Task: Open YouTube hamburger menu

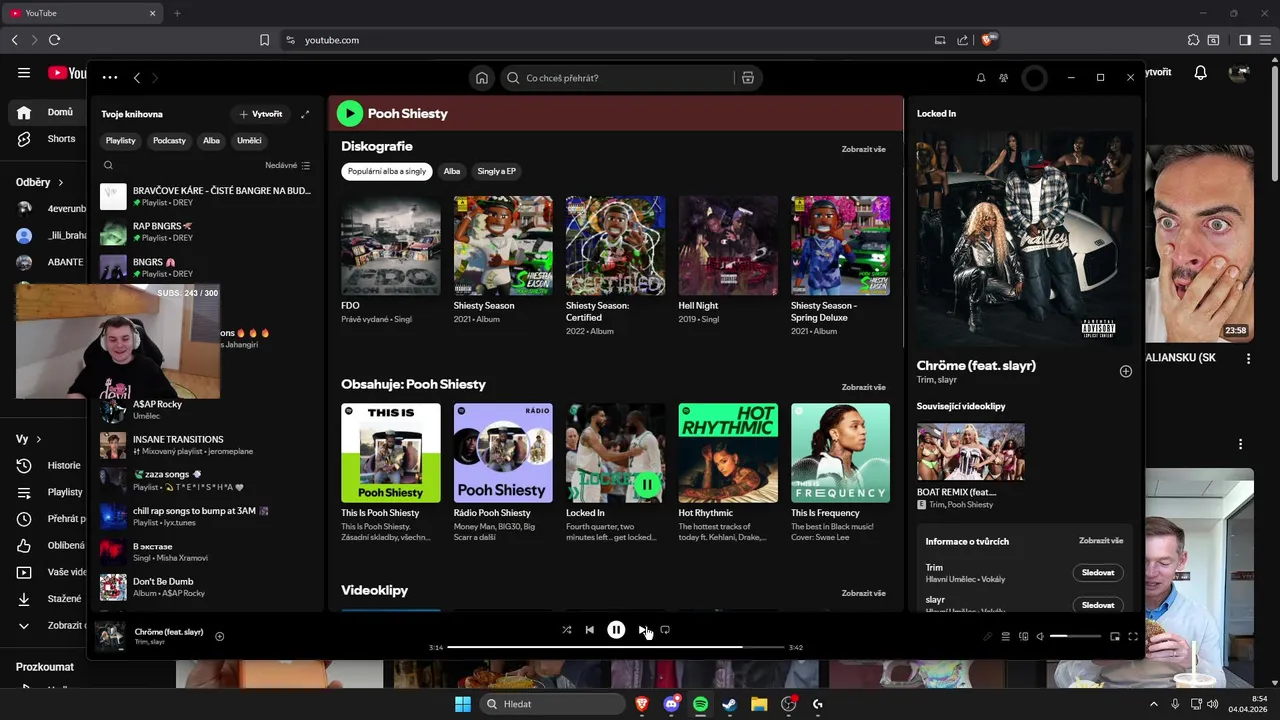Action: click(23, 73)
